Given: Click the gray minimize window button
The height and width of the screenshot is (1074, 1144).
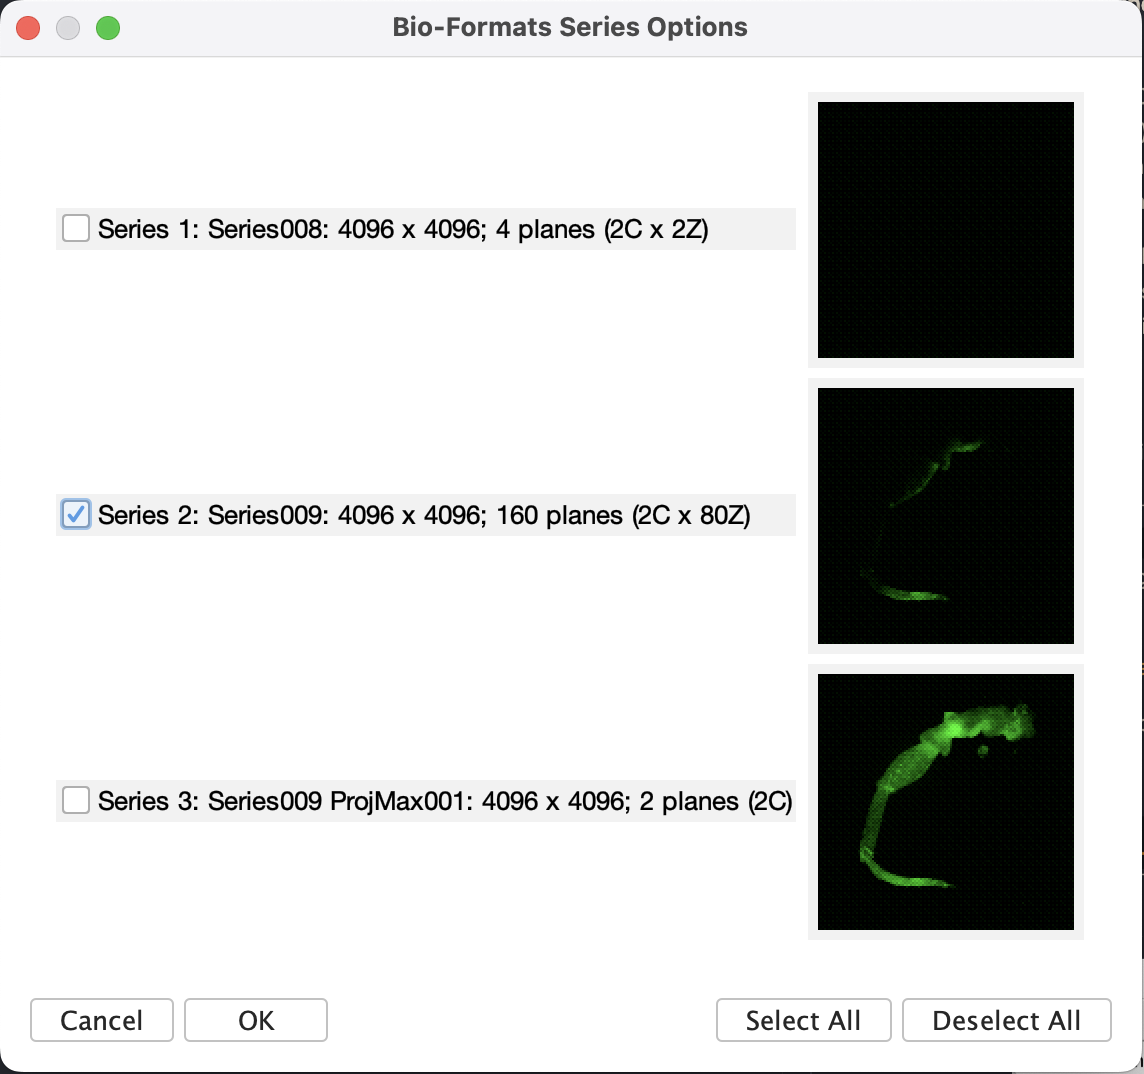Looking at the screenshot, I should point(68,28).
